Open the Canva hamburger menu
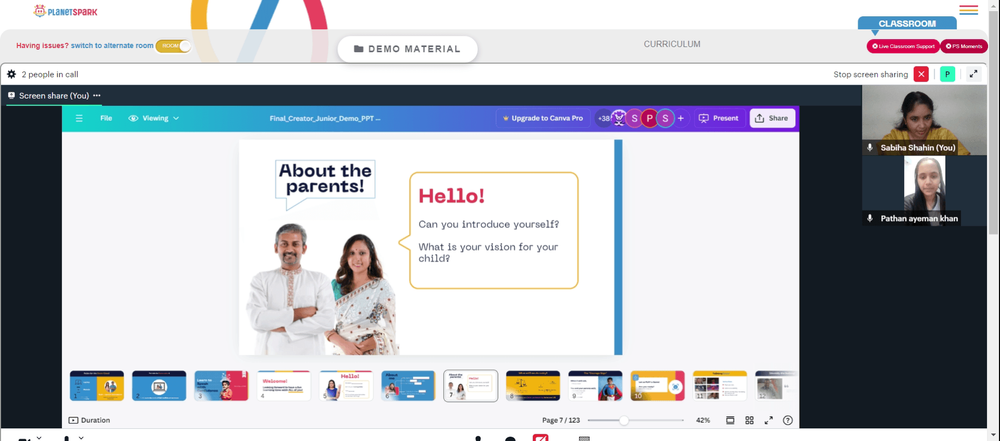Screen dimensions: 1000x441 click(79, 118)
